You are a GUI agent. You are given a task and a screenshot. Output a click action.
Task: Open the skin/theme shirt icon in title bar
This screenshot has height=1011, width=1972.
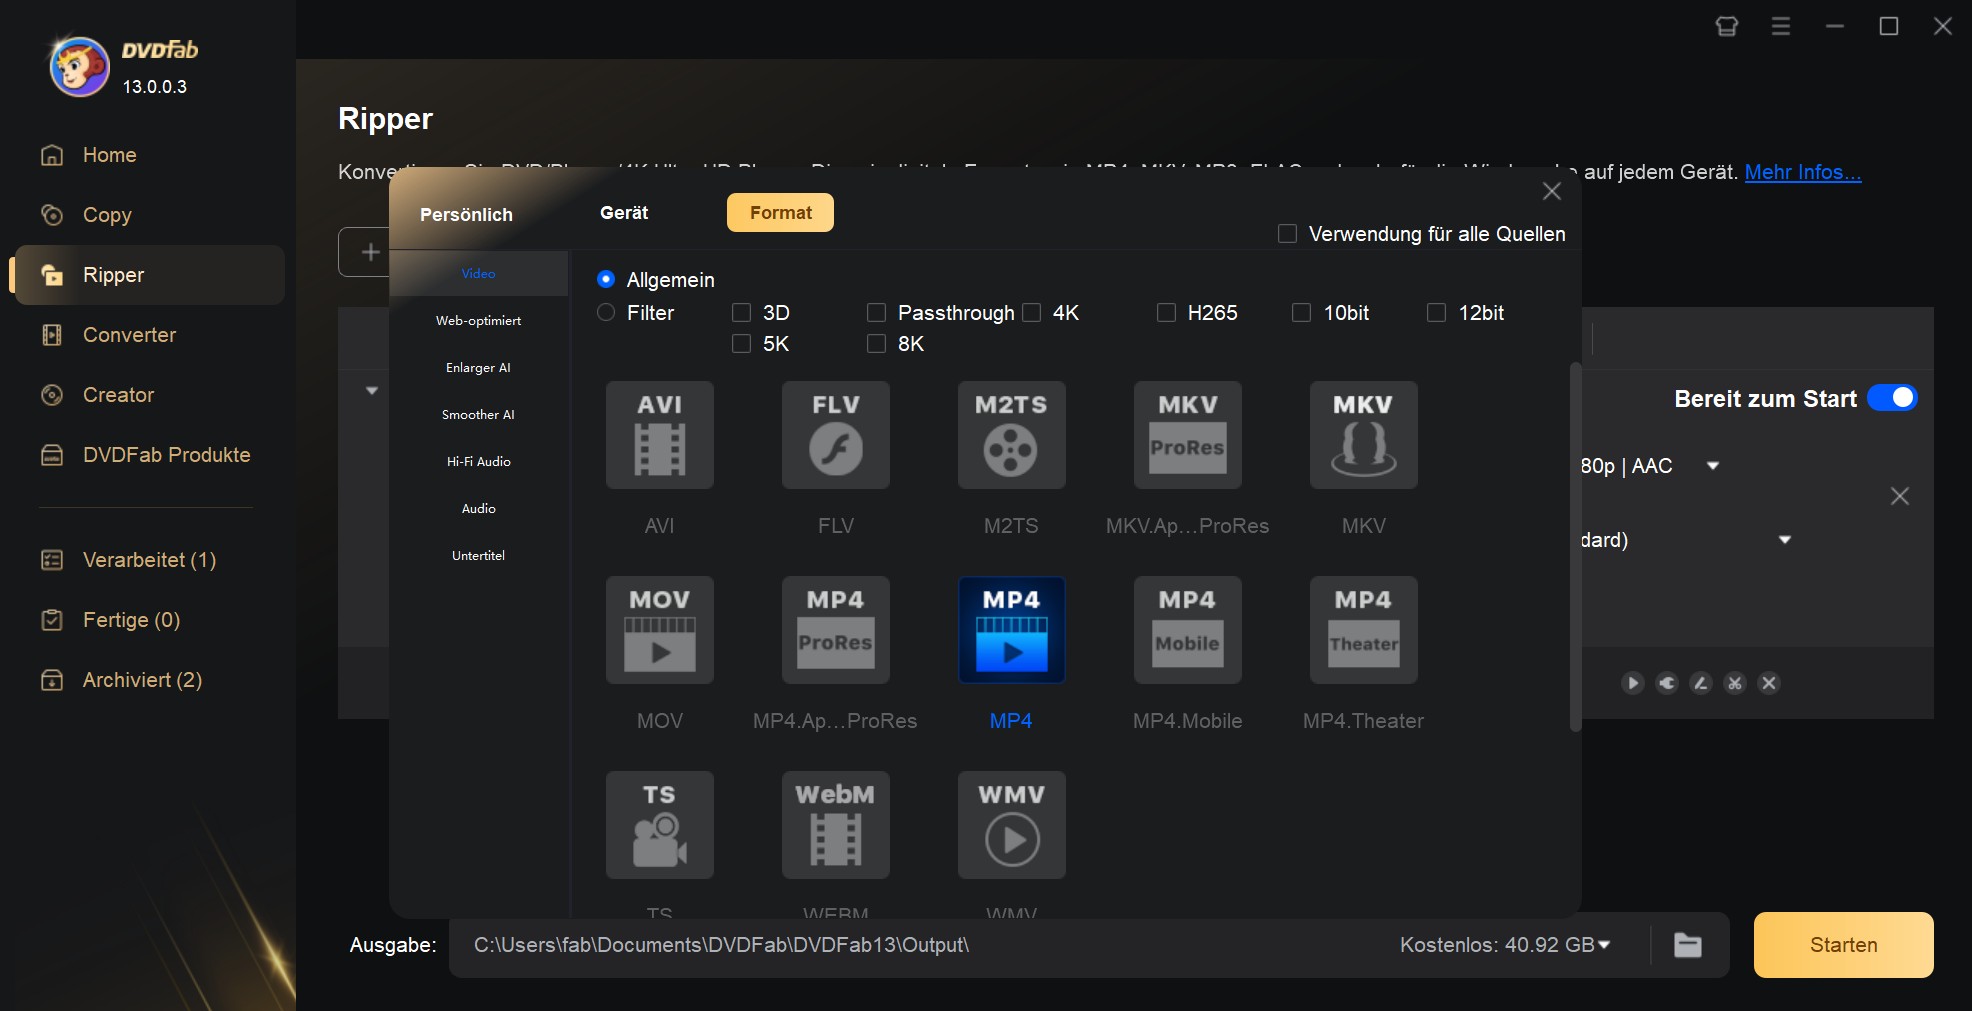coord(1727,26)
